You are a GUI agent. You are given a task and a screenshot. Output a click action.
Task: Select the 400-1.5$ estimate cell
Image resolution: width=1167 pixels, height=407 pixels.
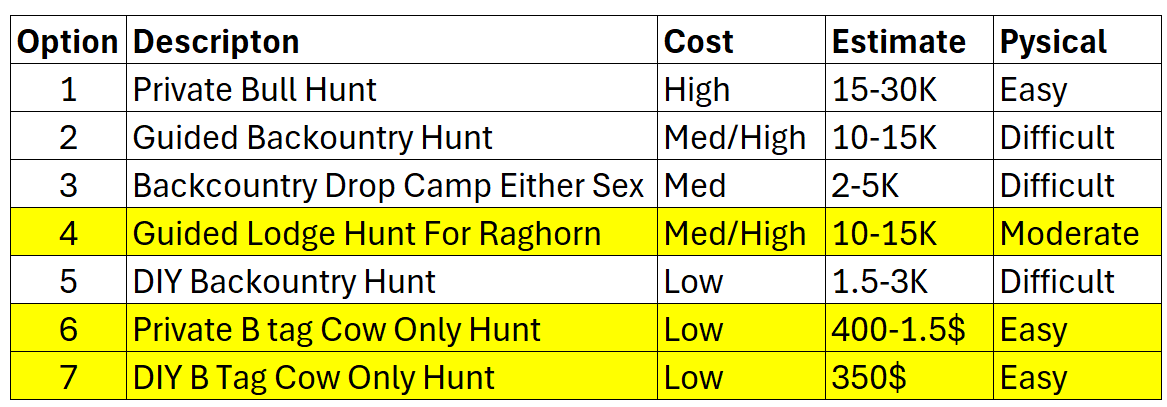click(898, 329)
